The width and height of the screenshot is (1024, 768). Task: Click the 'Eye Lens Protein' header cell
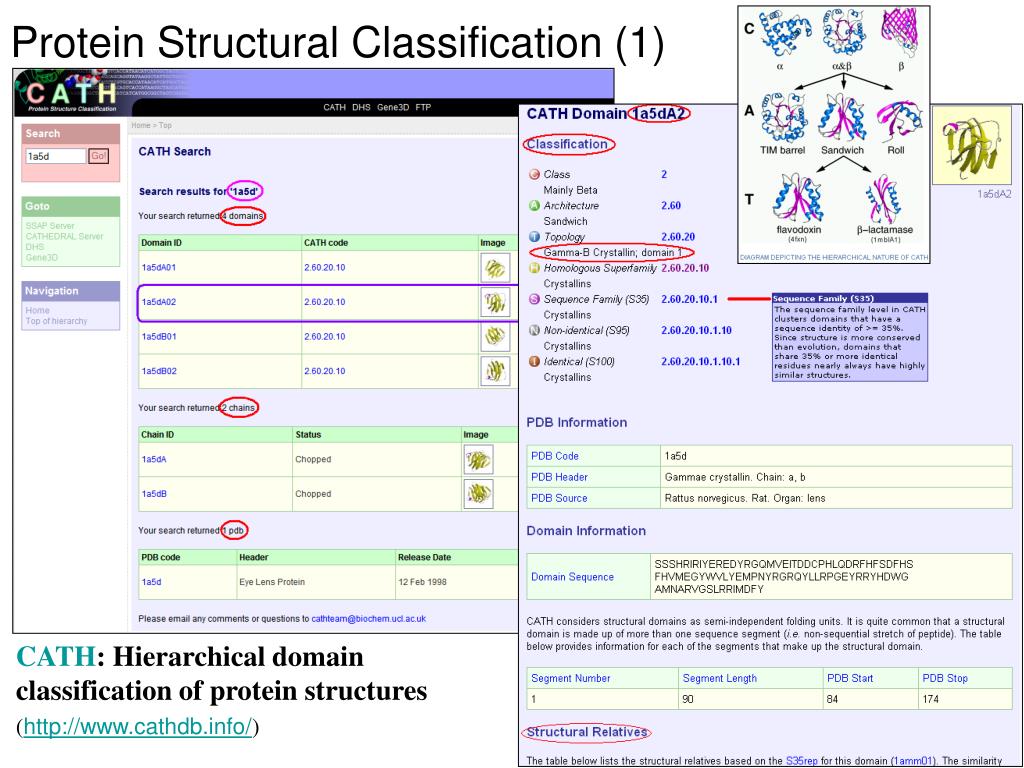[x=315, y=582]
